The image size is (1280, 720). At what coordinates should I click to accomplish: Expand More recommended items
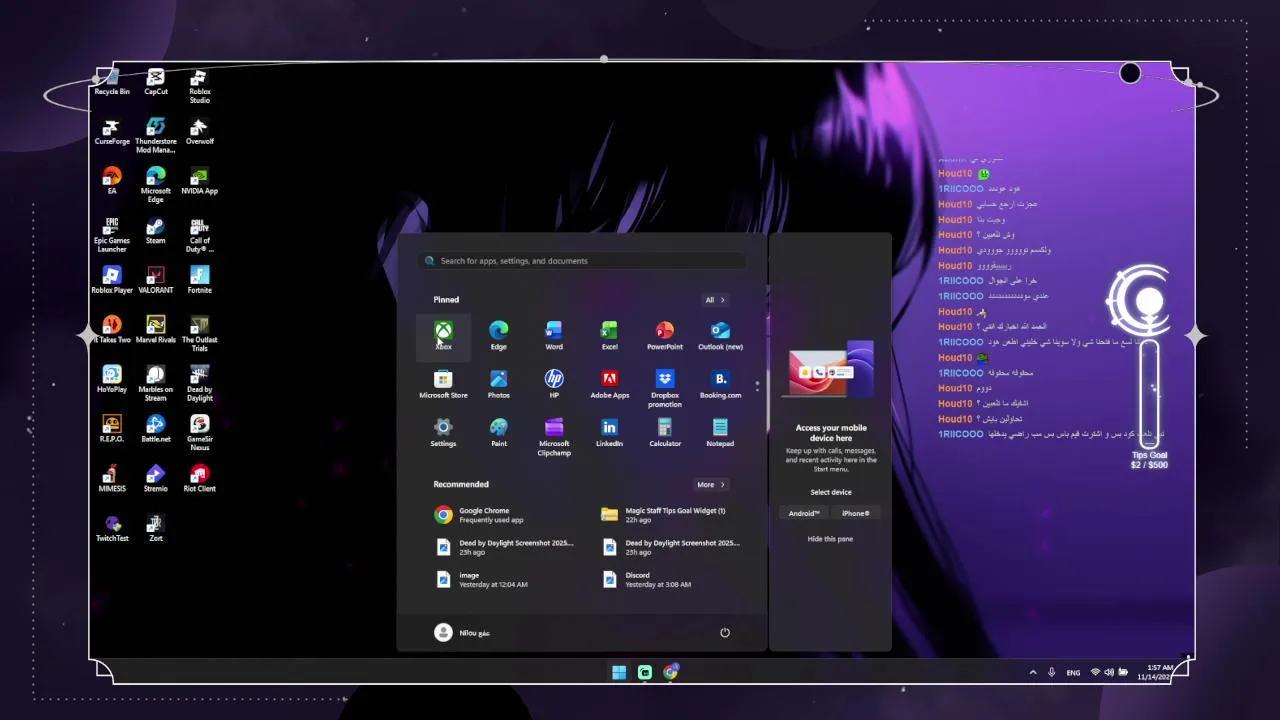(711, 484)
